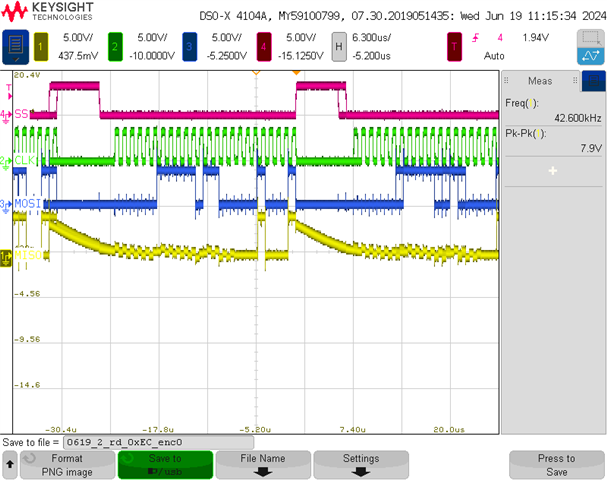The width and height of the screenshot is (607, 480).
Task: Click channel 4 offset -15.1250V value
Action: pos(301,56)
